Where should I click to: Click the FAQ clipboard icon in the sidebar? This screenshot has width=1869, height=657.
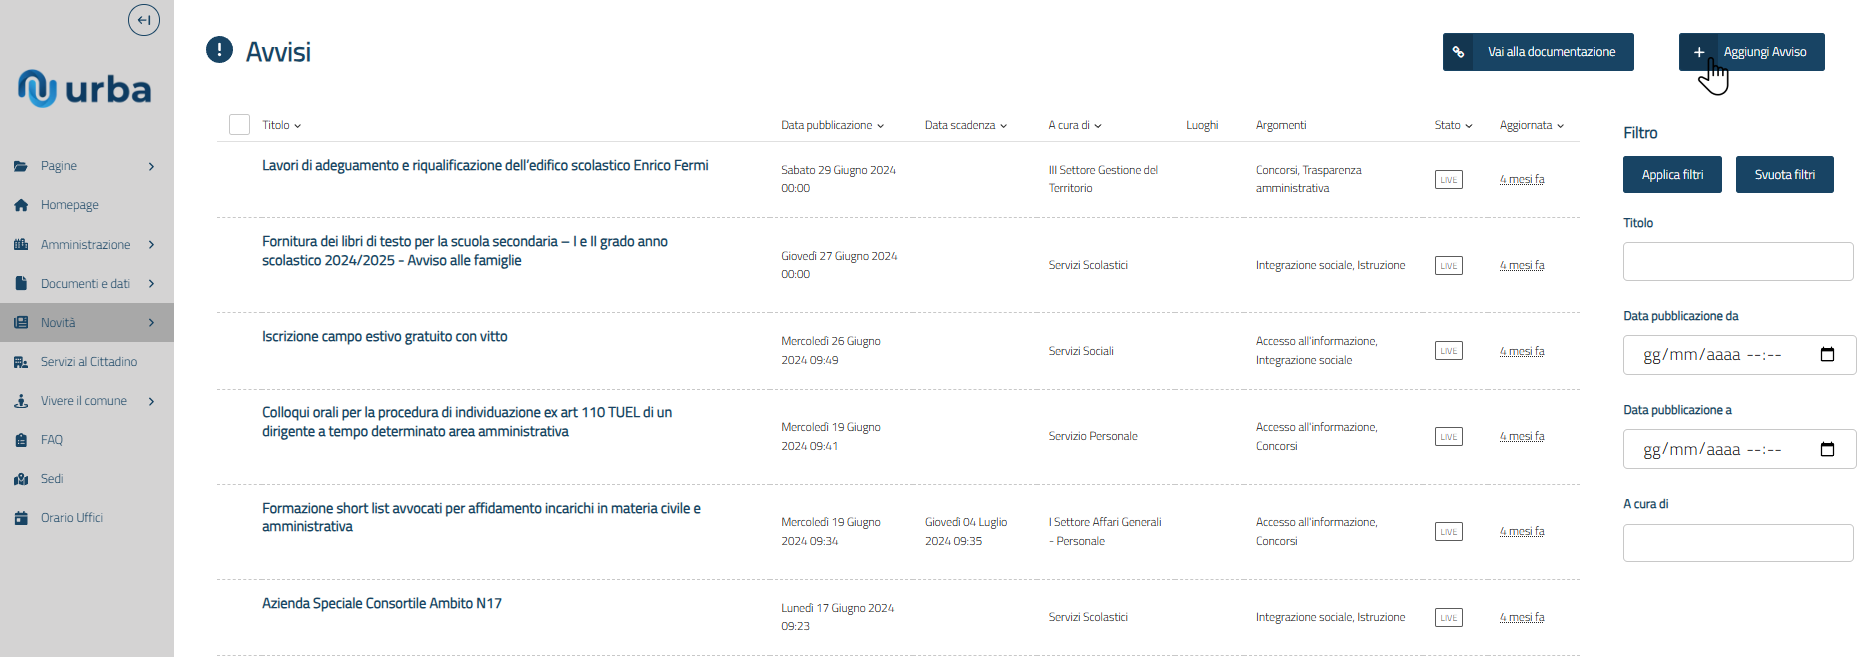click(21, 440)
